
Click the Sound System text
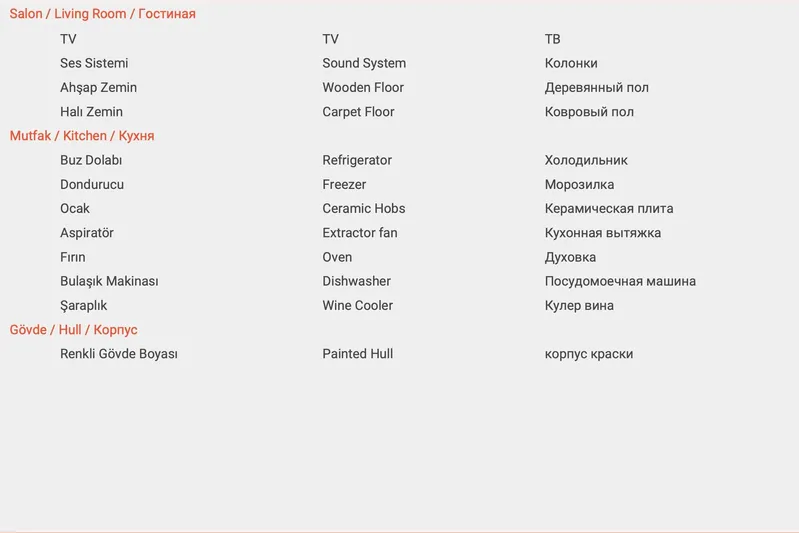364,63
